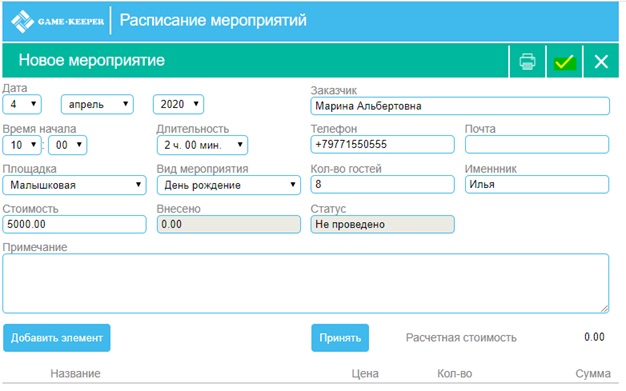Choose a venue in the Площадка dropdown
This screenshot has width=626, height=391.
click(74, 185)
